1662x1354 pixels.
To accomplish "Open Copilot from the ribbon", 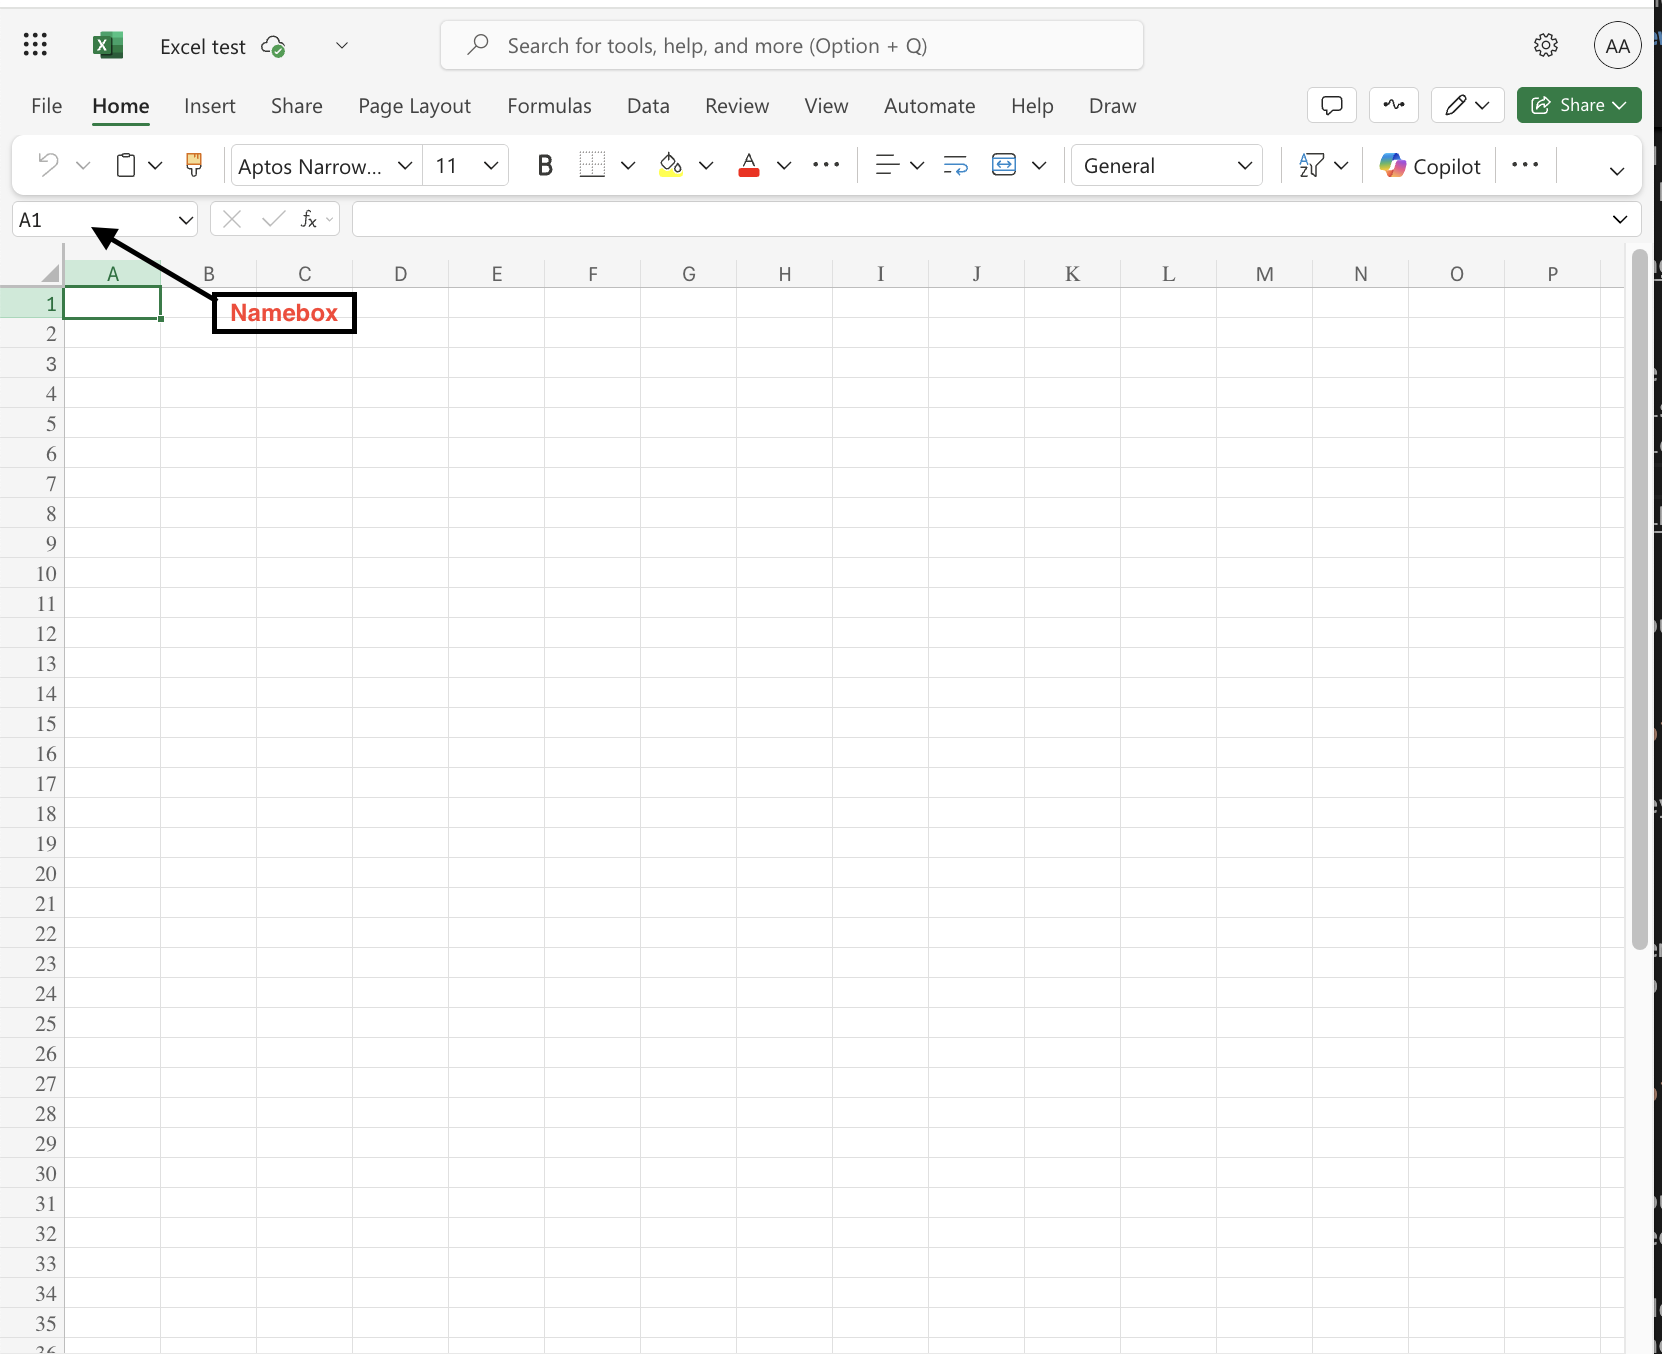I will tap(1430, 165).
